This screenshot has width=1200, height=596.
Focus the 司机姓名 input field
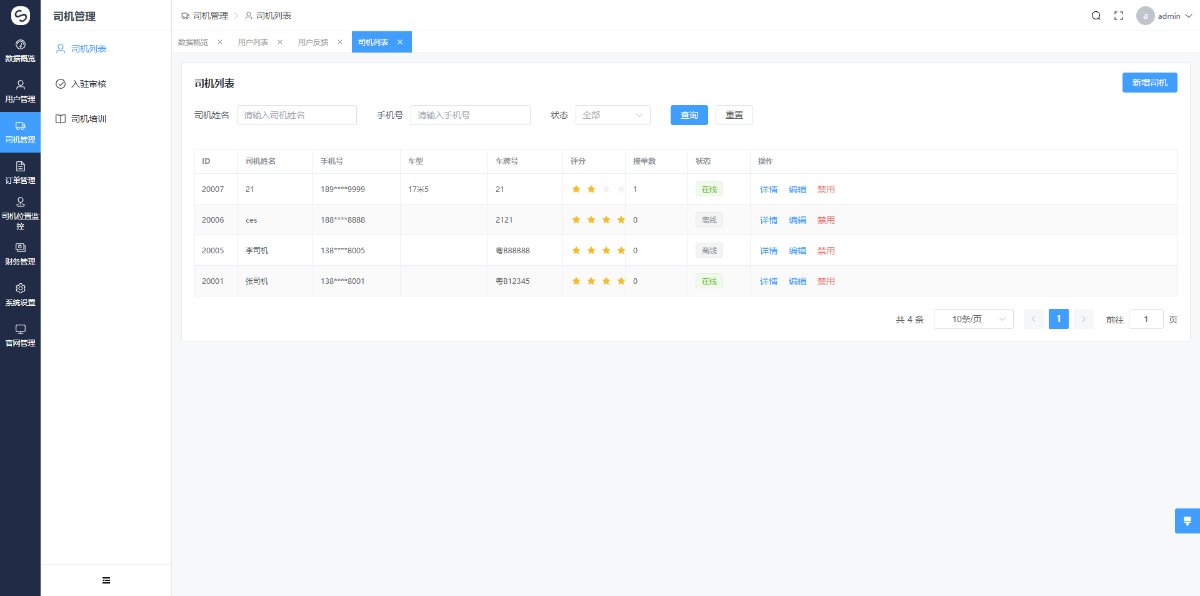tap(297, 115)
